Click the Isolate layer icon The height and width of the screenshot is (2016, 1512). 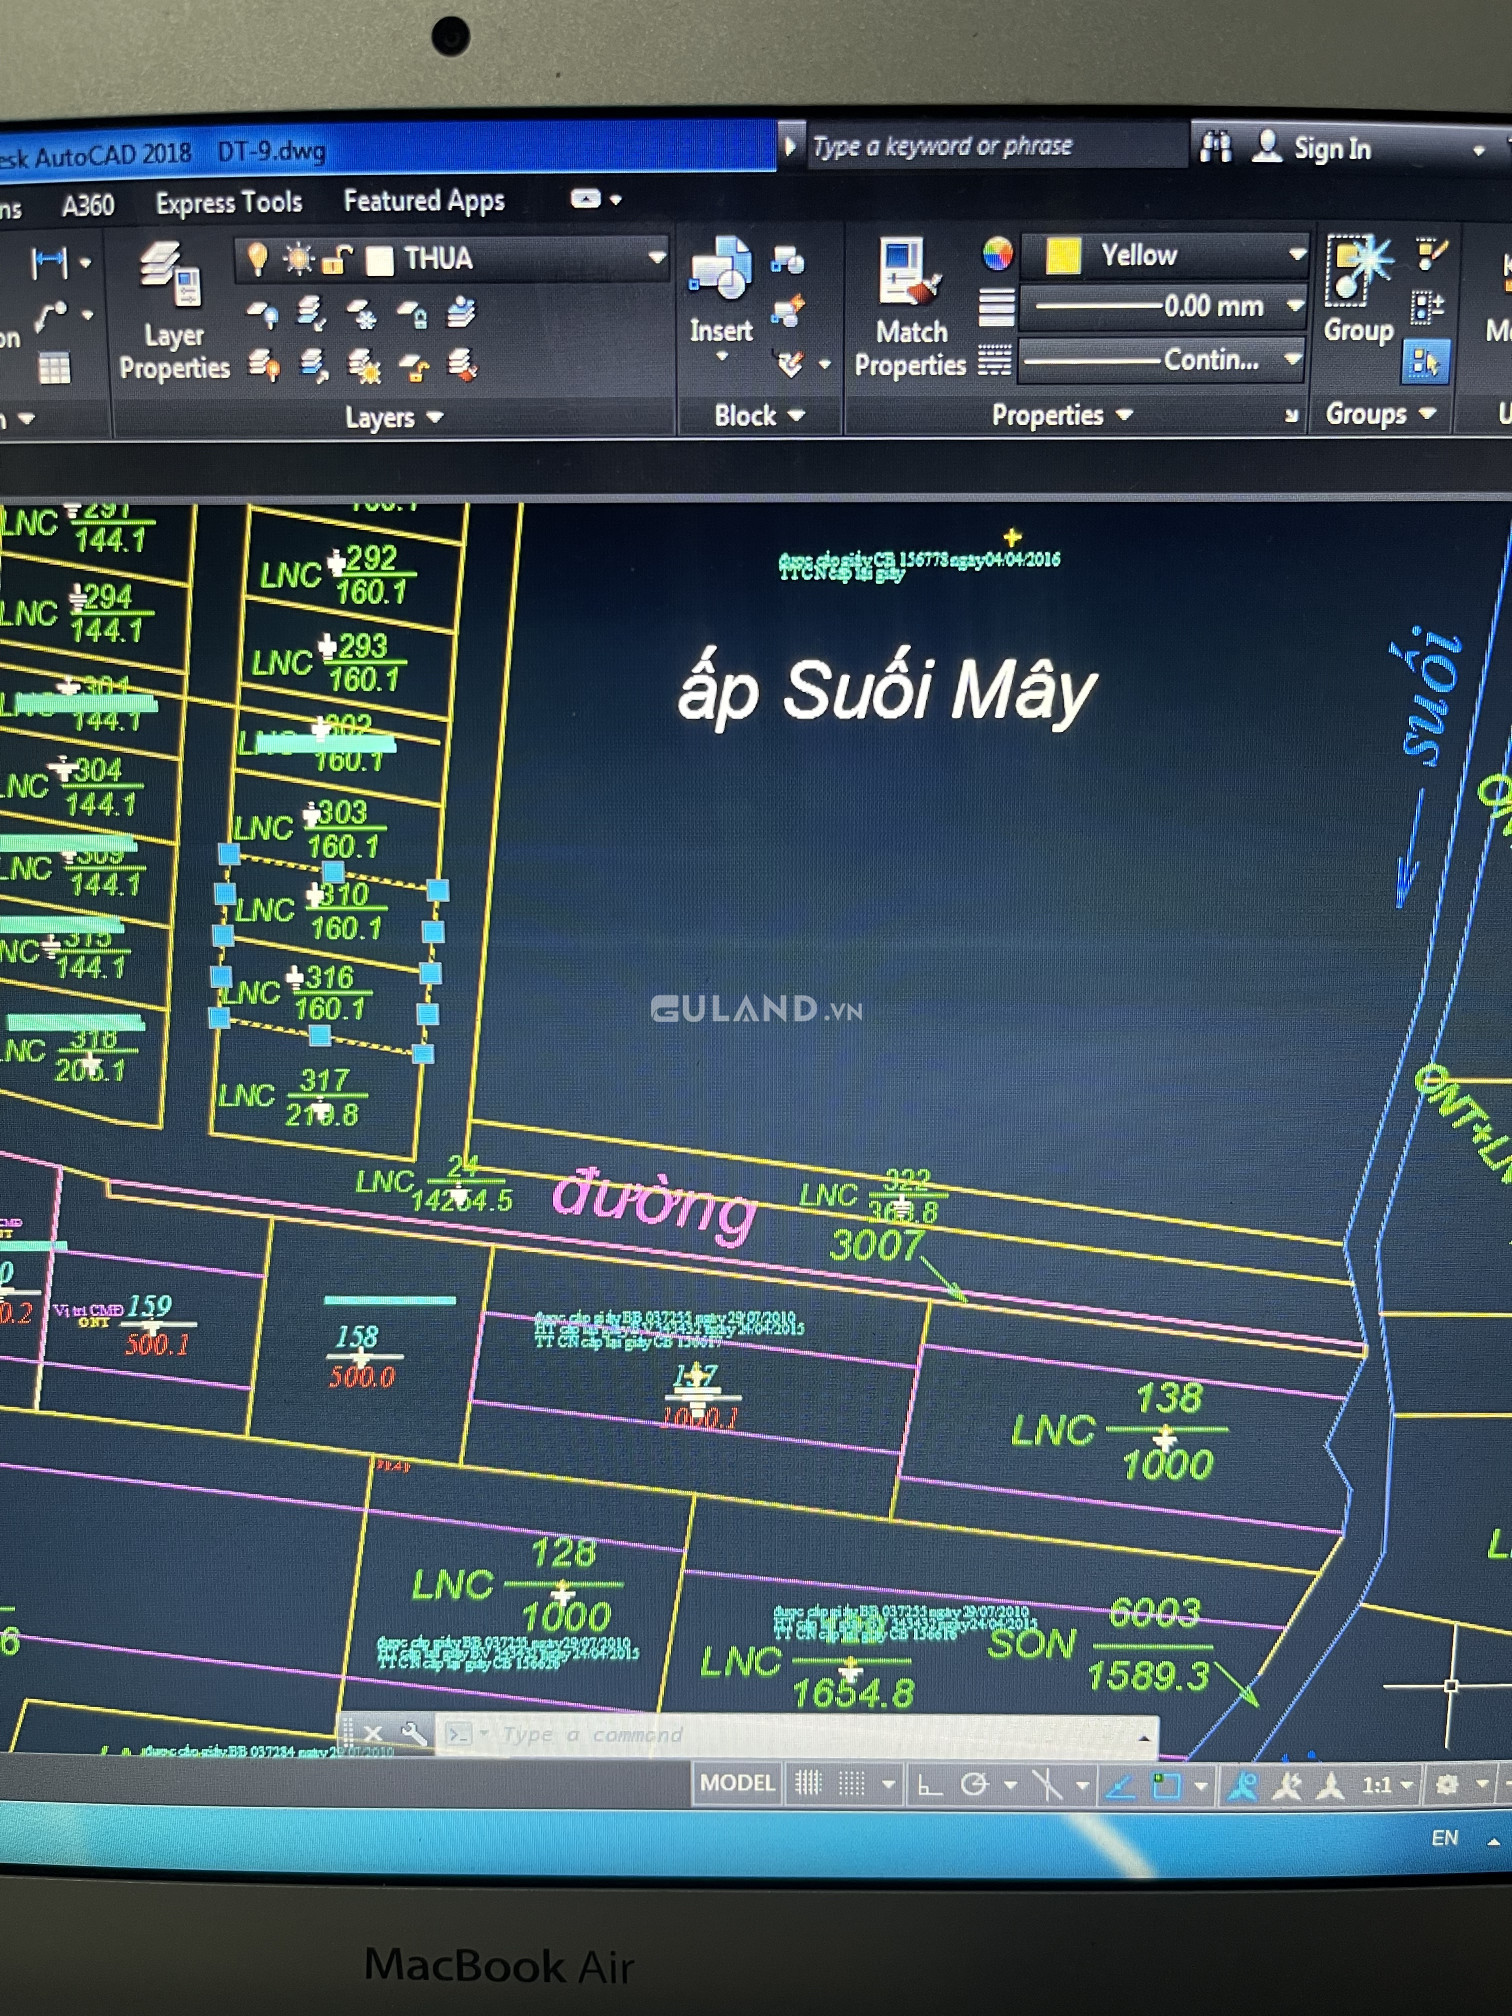pos(312,315)
